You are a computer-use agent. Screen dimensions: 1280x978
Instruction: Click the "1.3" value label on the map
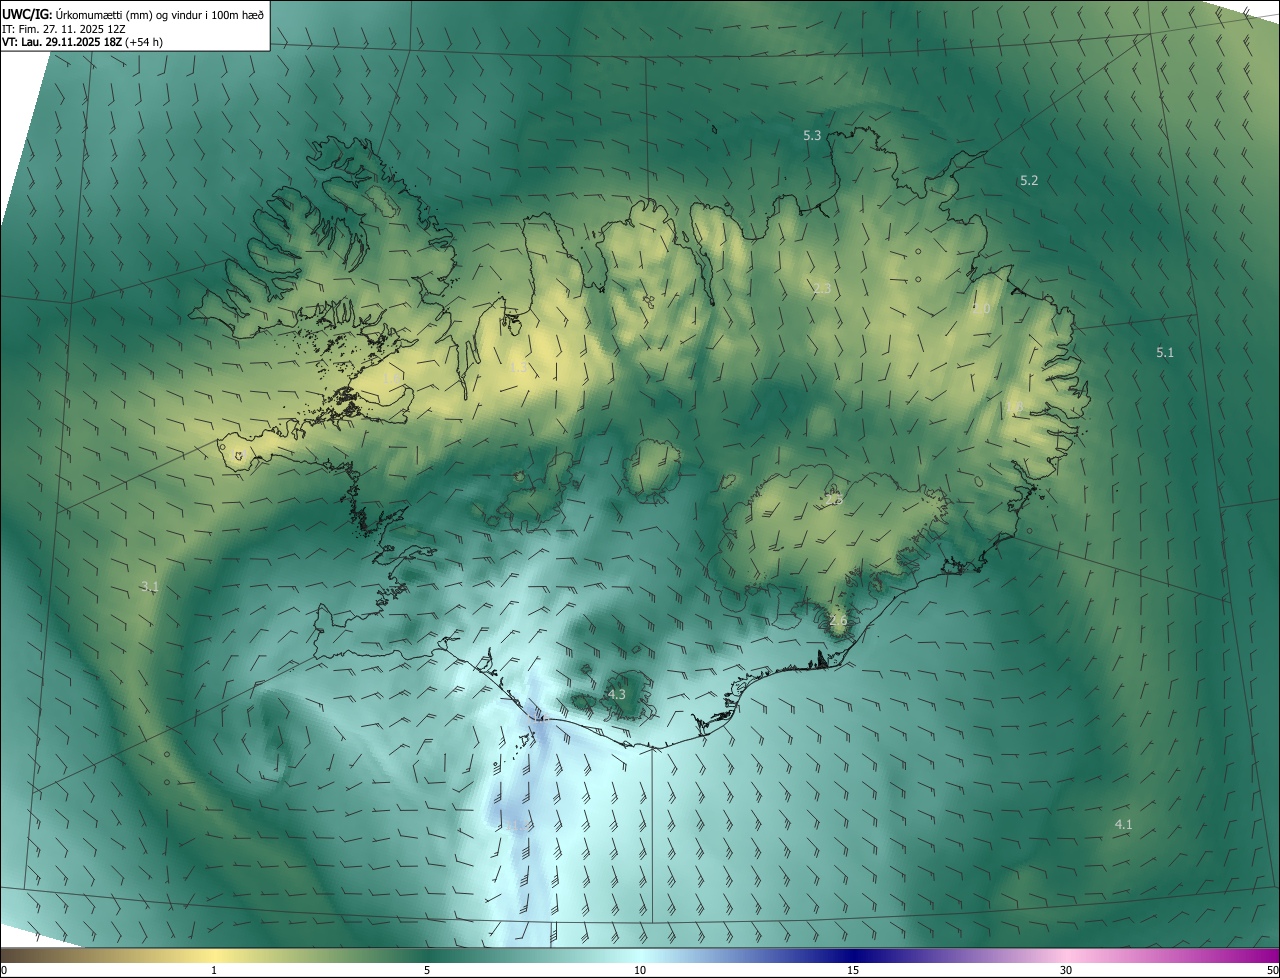[520, 368]
